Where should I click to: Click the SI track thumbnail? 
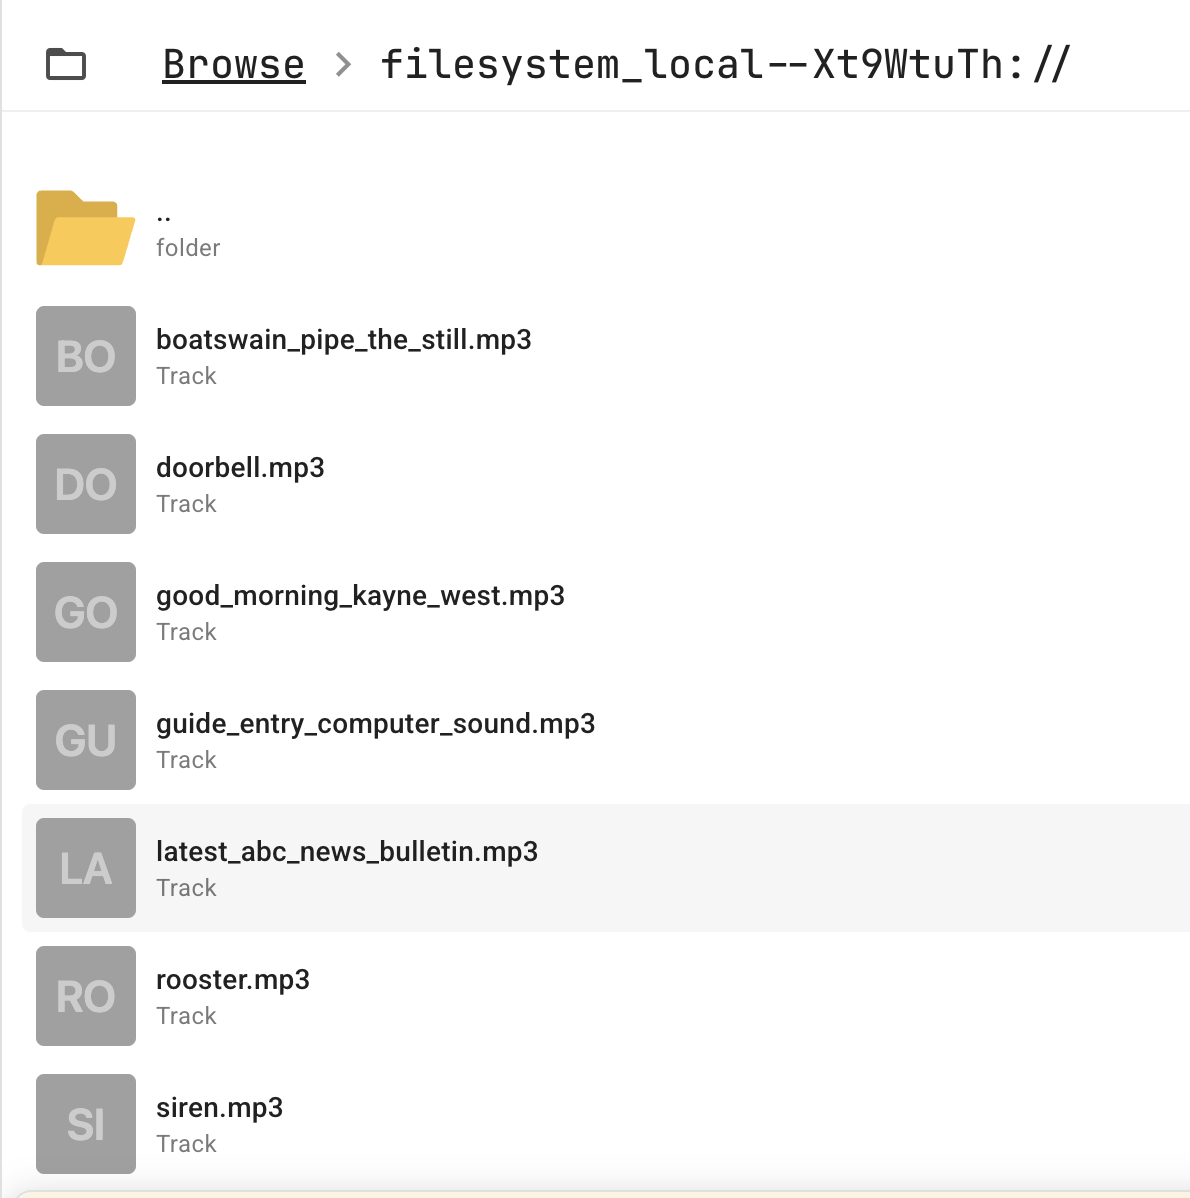pyautogui.click(x=86, y=1124)
